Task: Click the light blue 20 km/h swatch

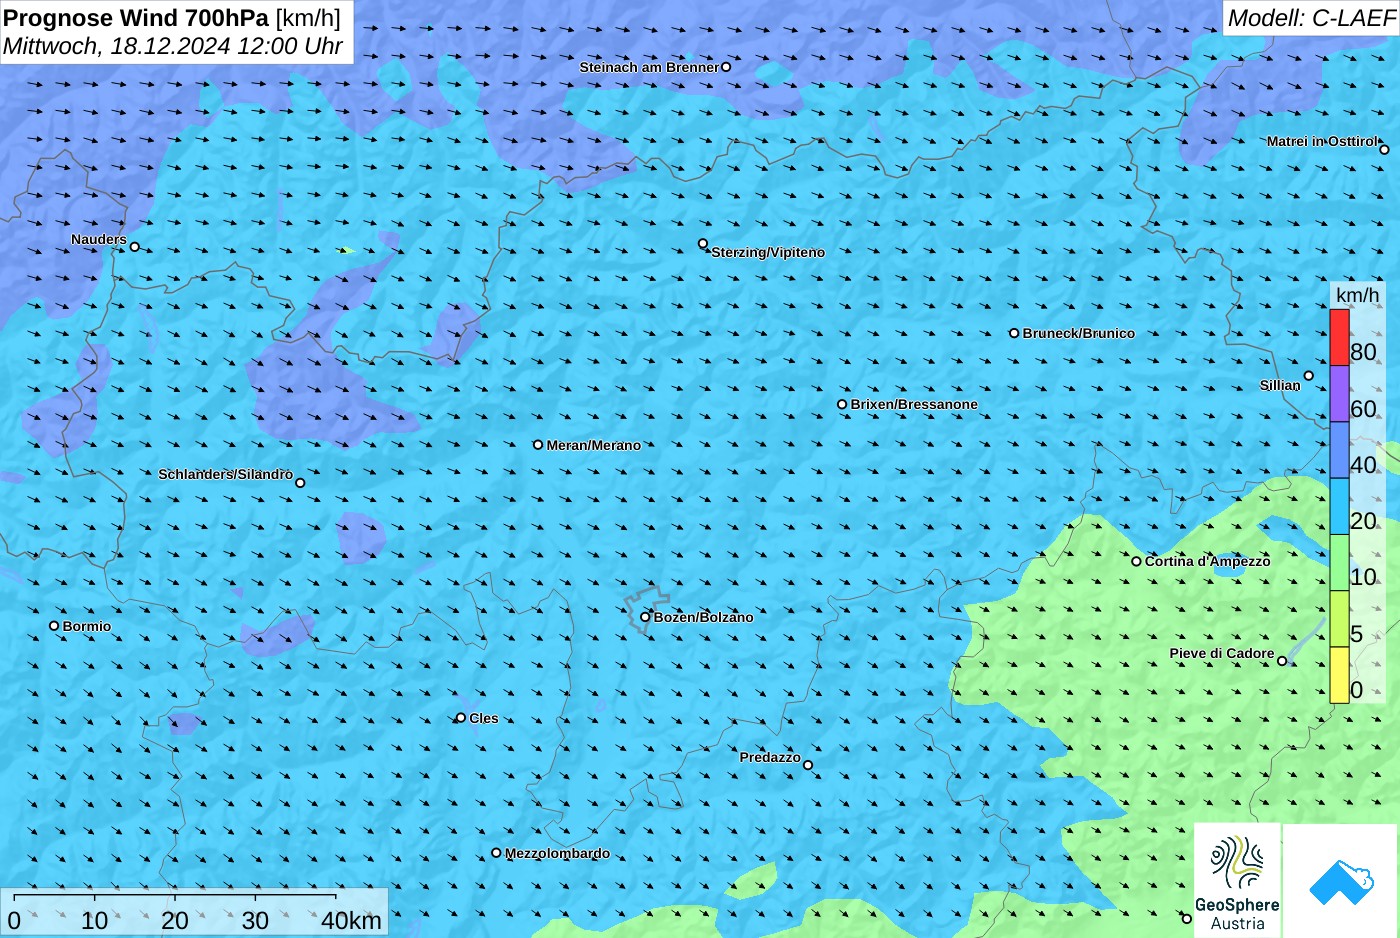Action: click(x=1339, y=507)
